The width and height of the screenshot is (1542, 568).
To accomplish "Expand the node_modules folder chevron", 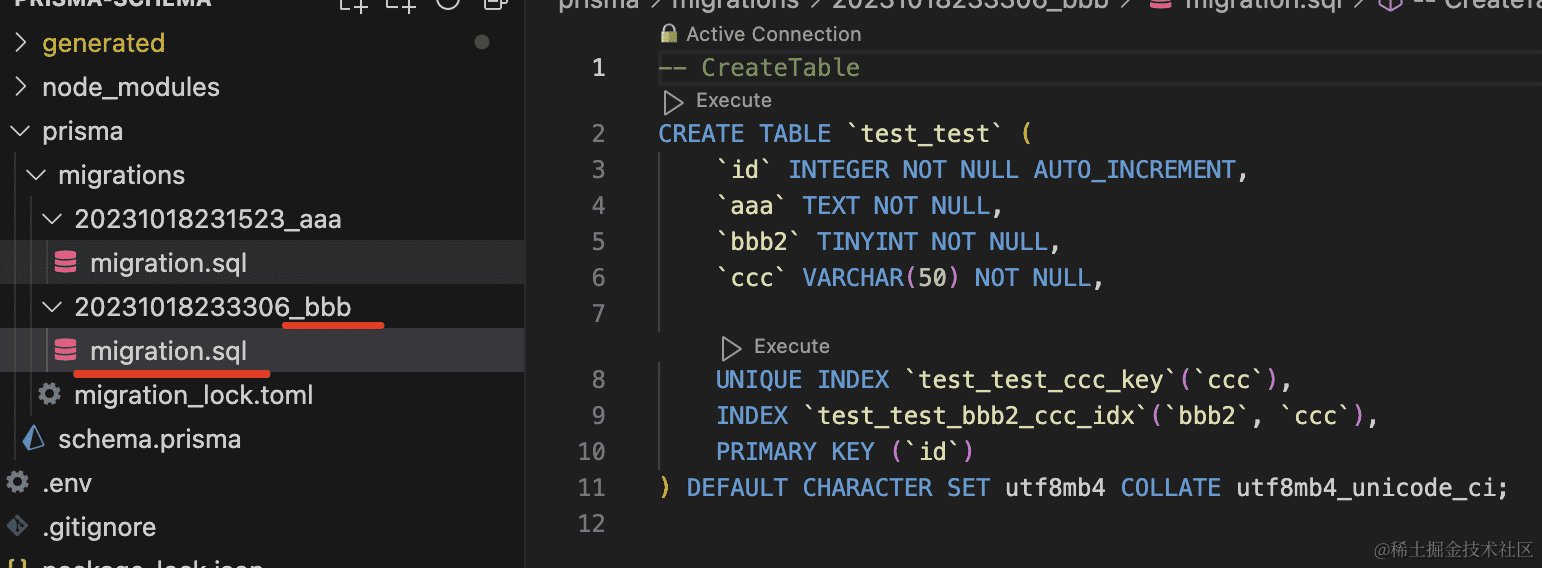I will pos(20,87).
